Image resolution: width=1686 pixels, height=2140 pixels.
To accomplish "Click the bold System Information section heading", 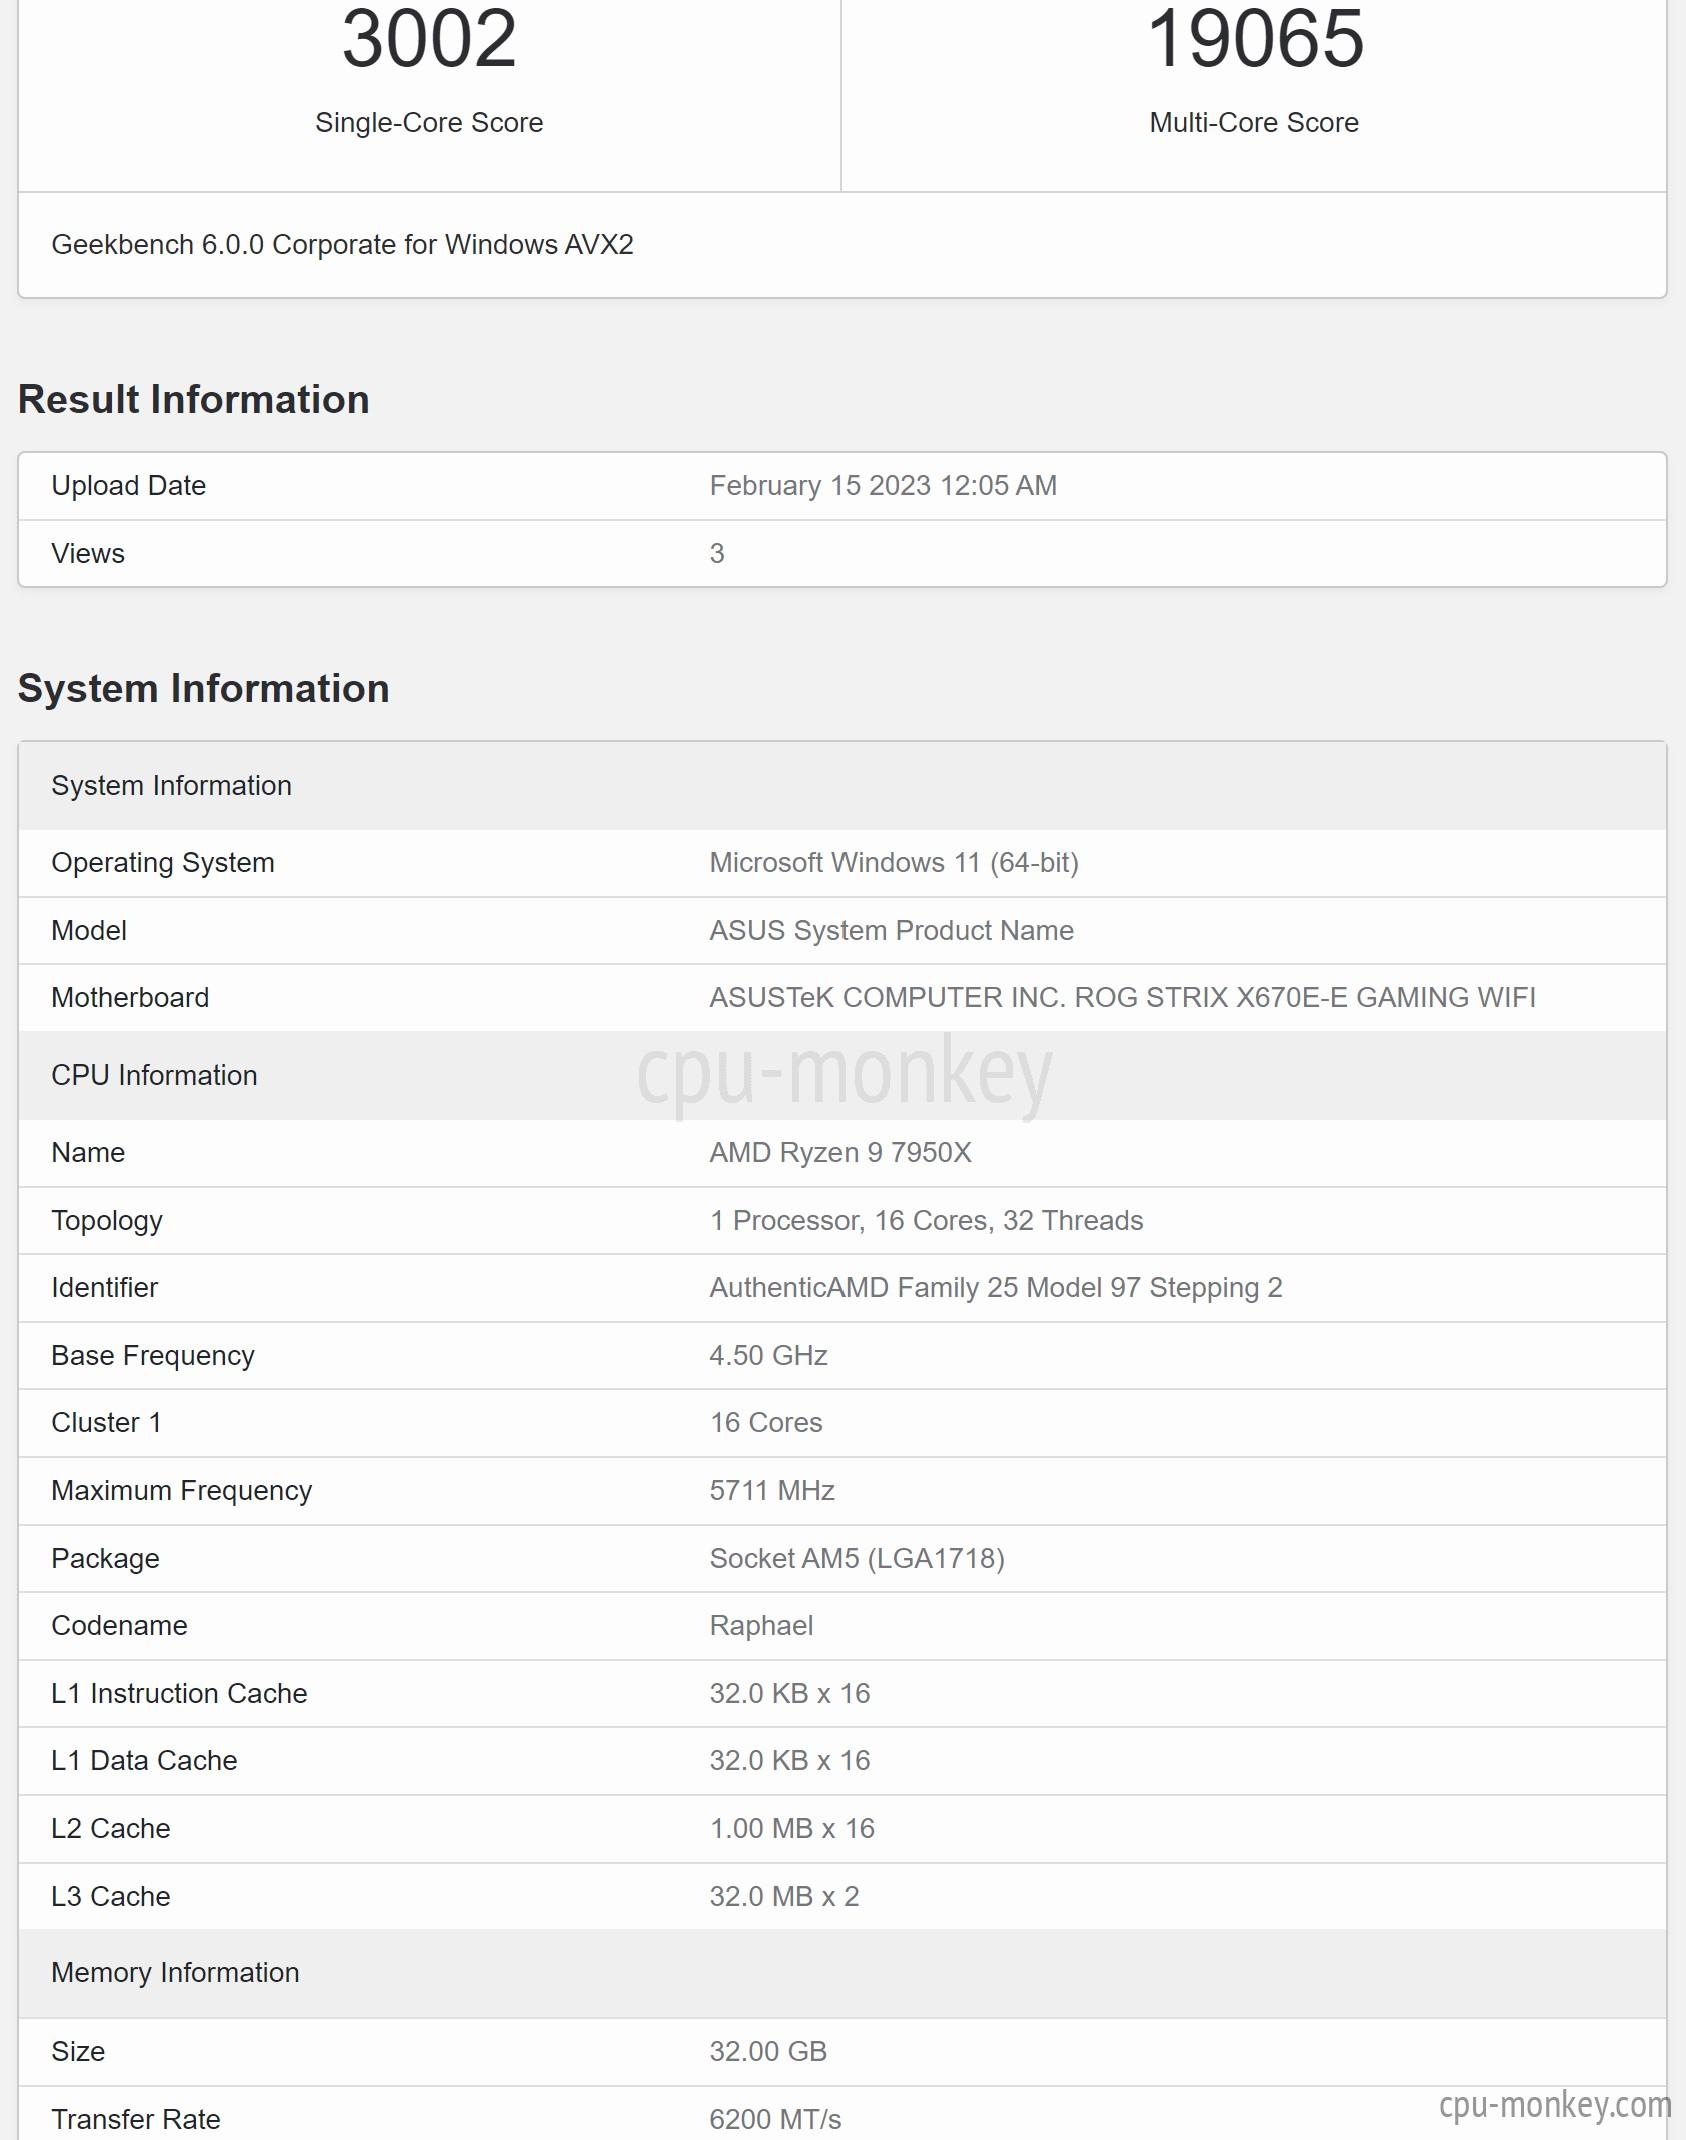I will tap(204, 688).
